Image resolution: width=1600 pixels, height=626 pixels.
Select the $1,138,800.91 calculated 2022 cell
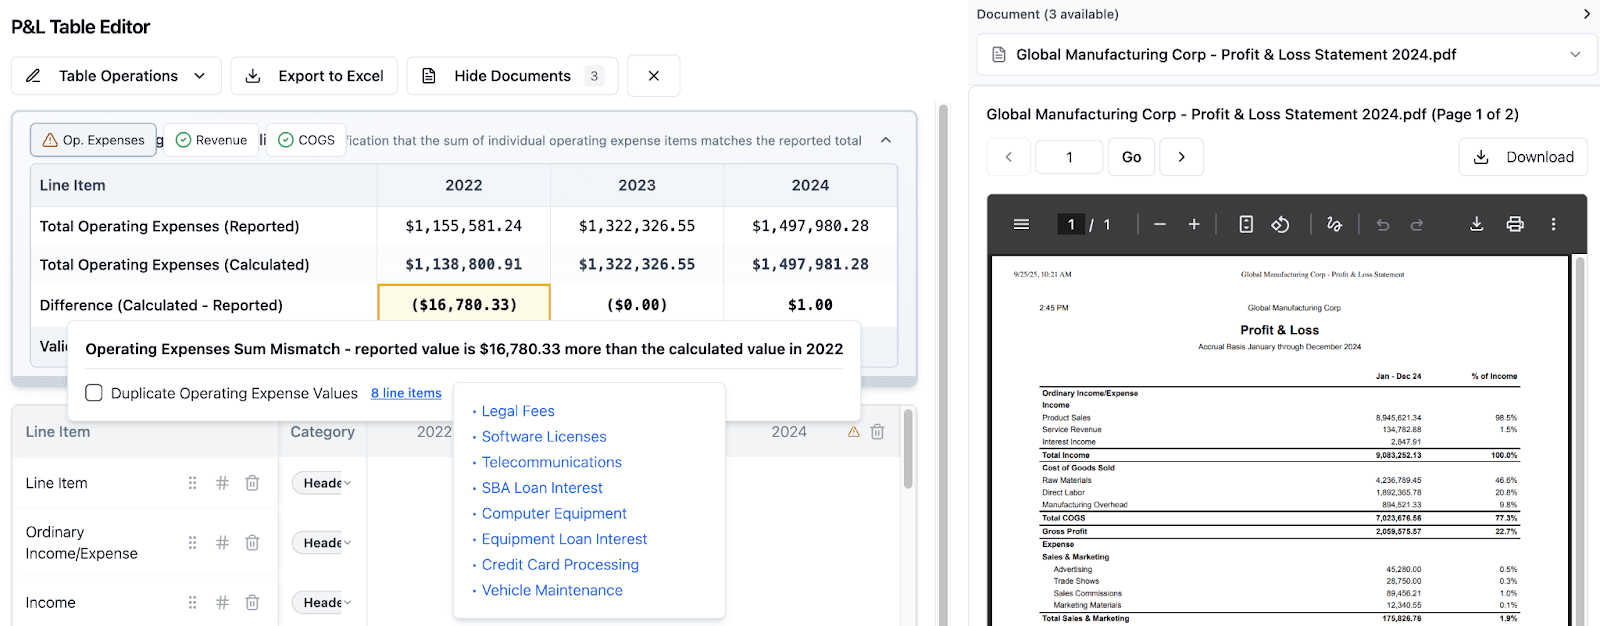coord(464,265)
